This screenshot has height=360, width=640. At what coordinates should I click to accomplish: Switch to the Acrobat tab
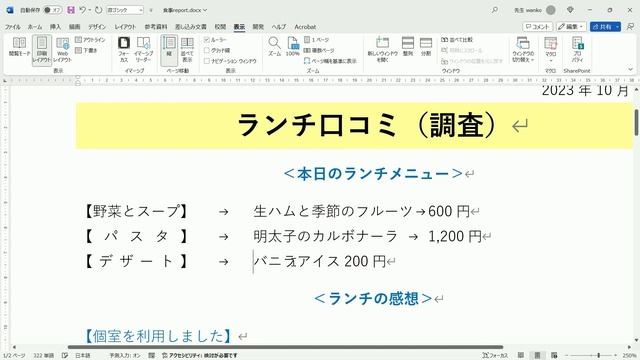click(x=305, y=27)
